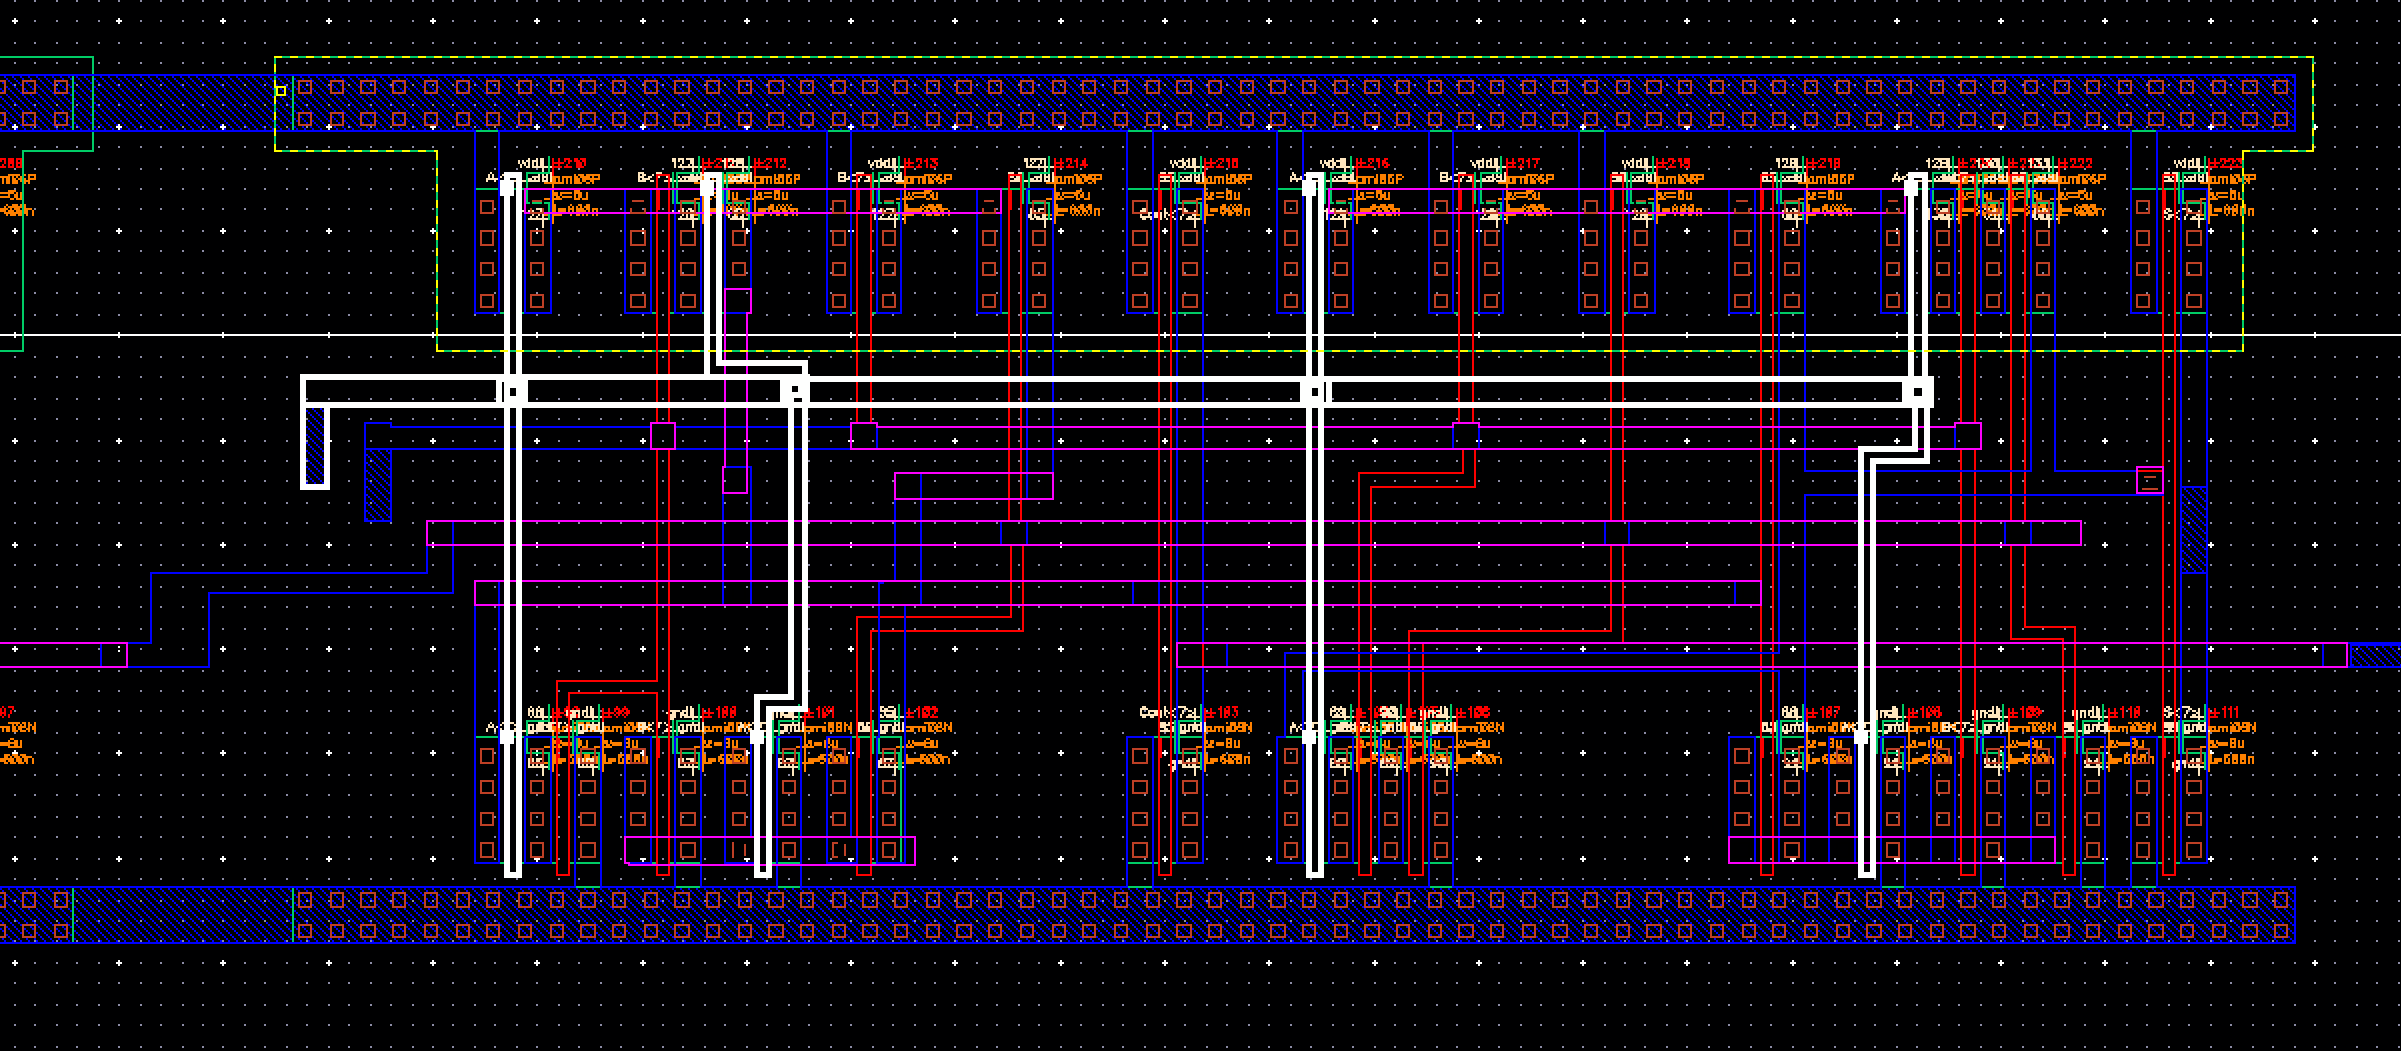Click the red instance label 100
Viewport: 2401px width, 1051px height.
tap(720, 713)
